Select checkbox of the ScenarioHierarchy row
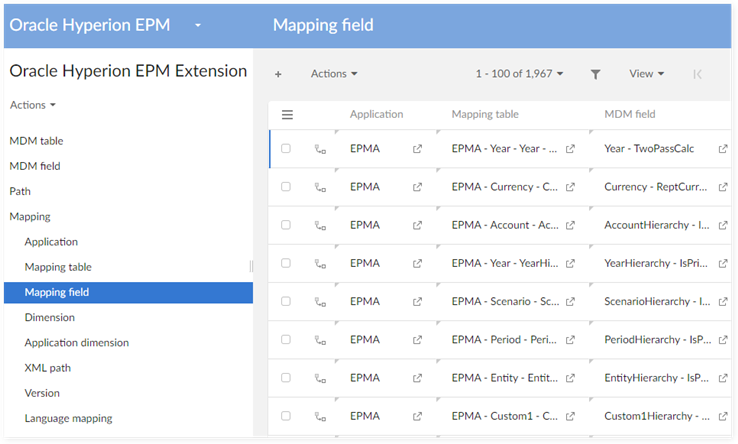Image resolution: width=738 pixels, height=444 pixels. pos(286,301)
